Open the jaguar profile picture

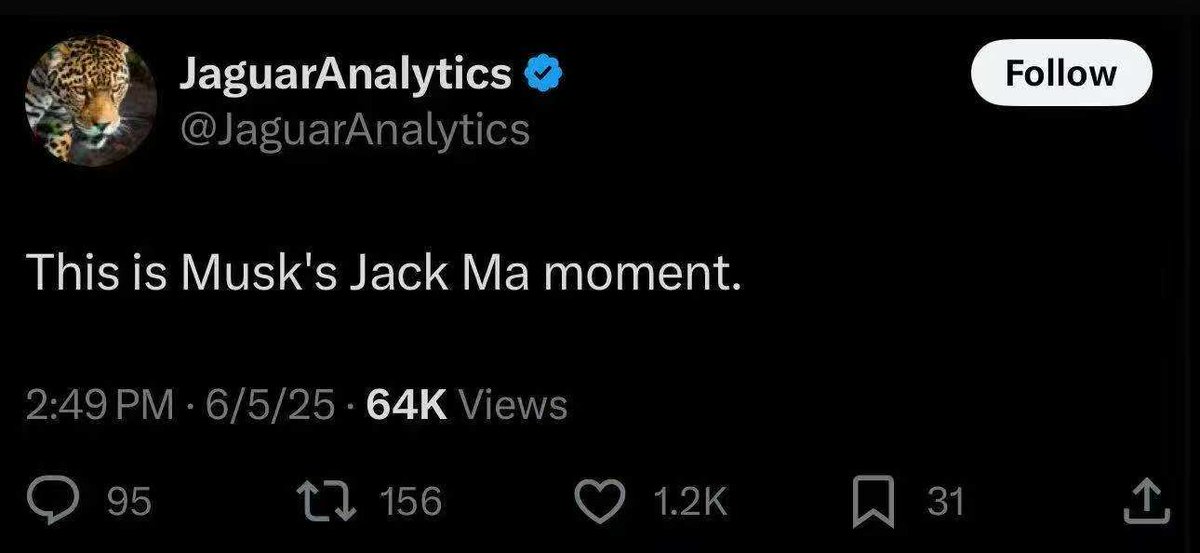[x=90, y=99]
